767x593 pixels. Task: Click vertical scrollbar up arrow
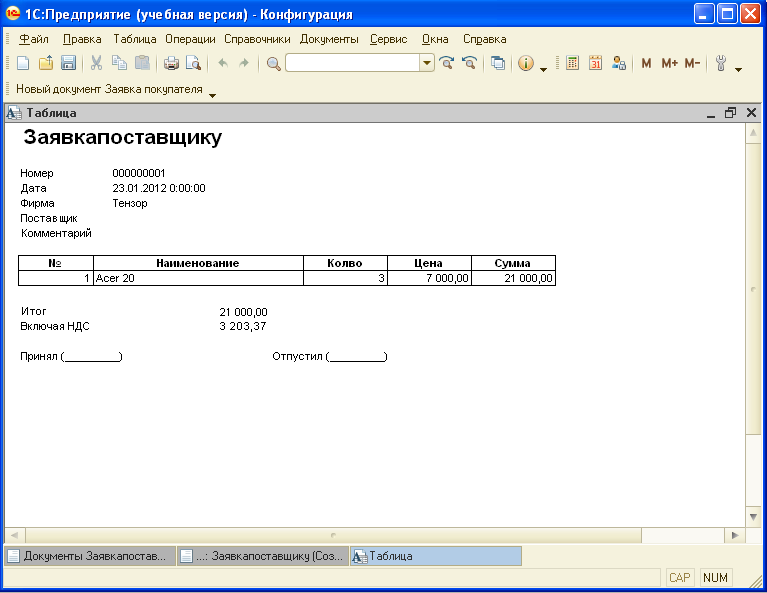(753, 133)
